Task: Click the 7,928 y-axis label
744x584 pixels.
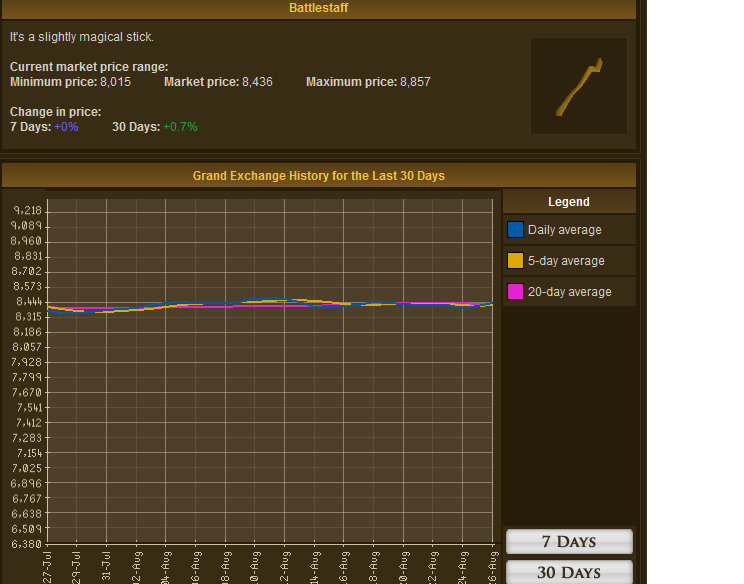Action: pos(27,362)
